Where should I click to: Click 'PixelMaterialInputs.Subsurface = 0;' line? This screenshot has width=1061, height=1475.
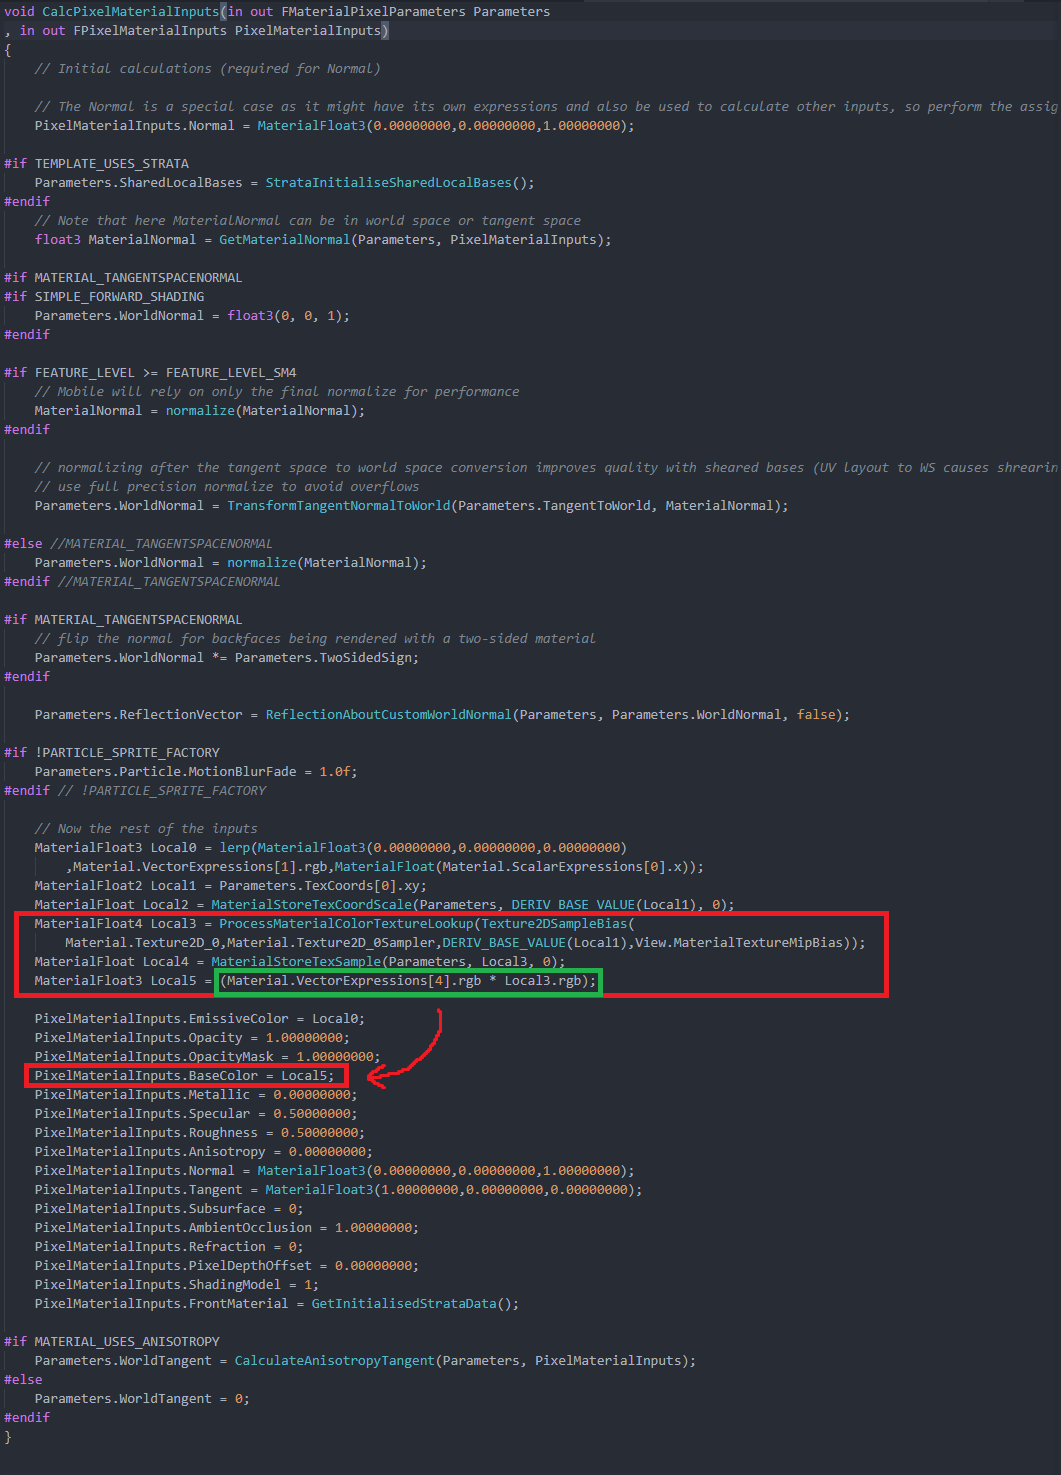click(169, 1208)
